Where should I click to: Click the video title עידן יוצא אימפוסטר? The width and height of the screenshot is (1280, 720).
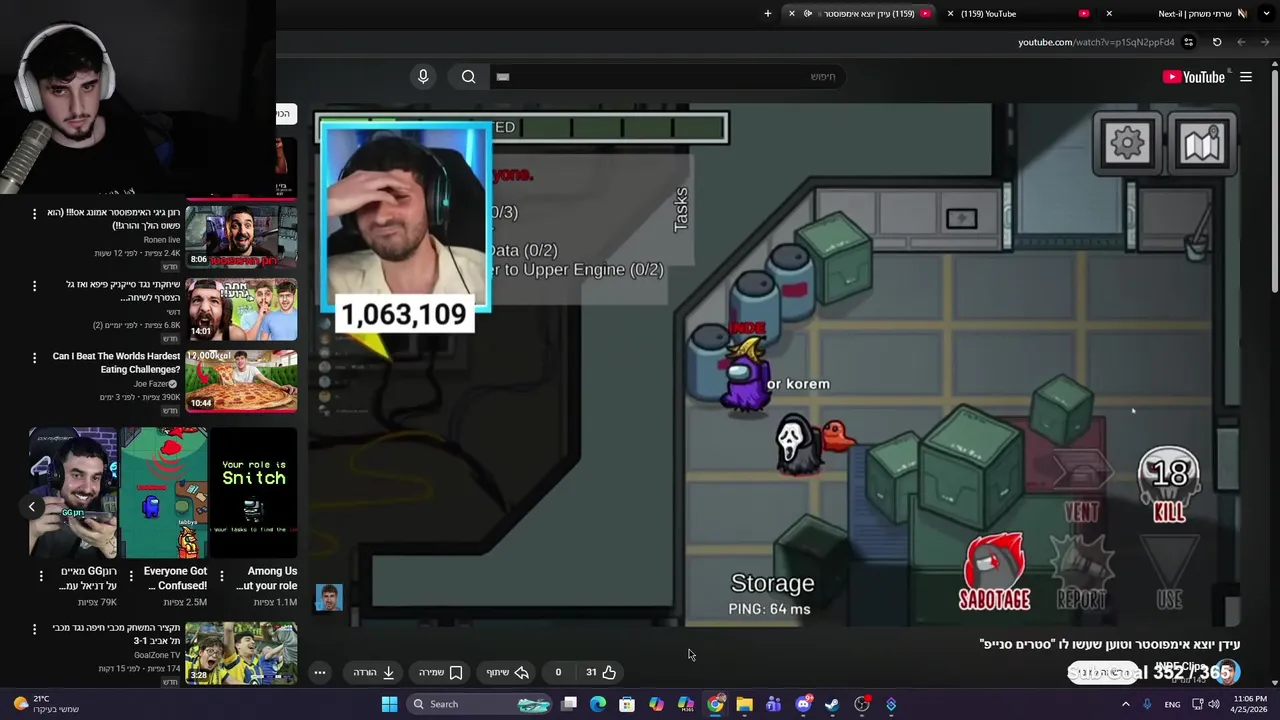coord(1110,645)
